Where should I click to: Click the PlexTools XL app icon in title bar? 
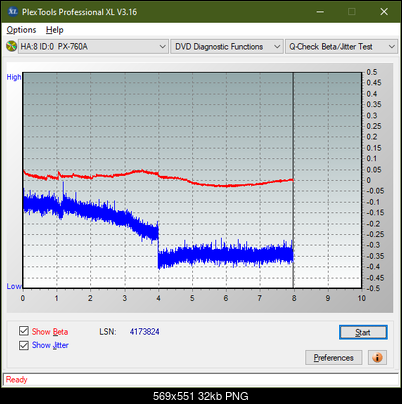12,12
